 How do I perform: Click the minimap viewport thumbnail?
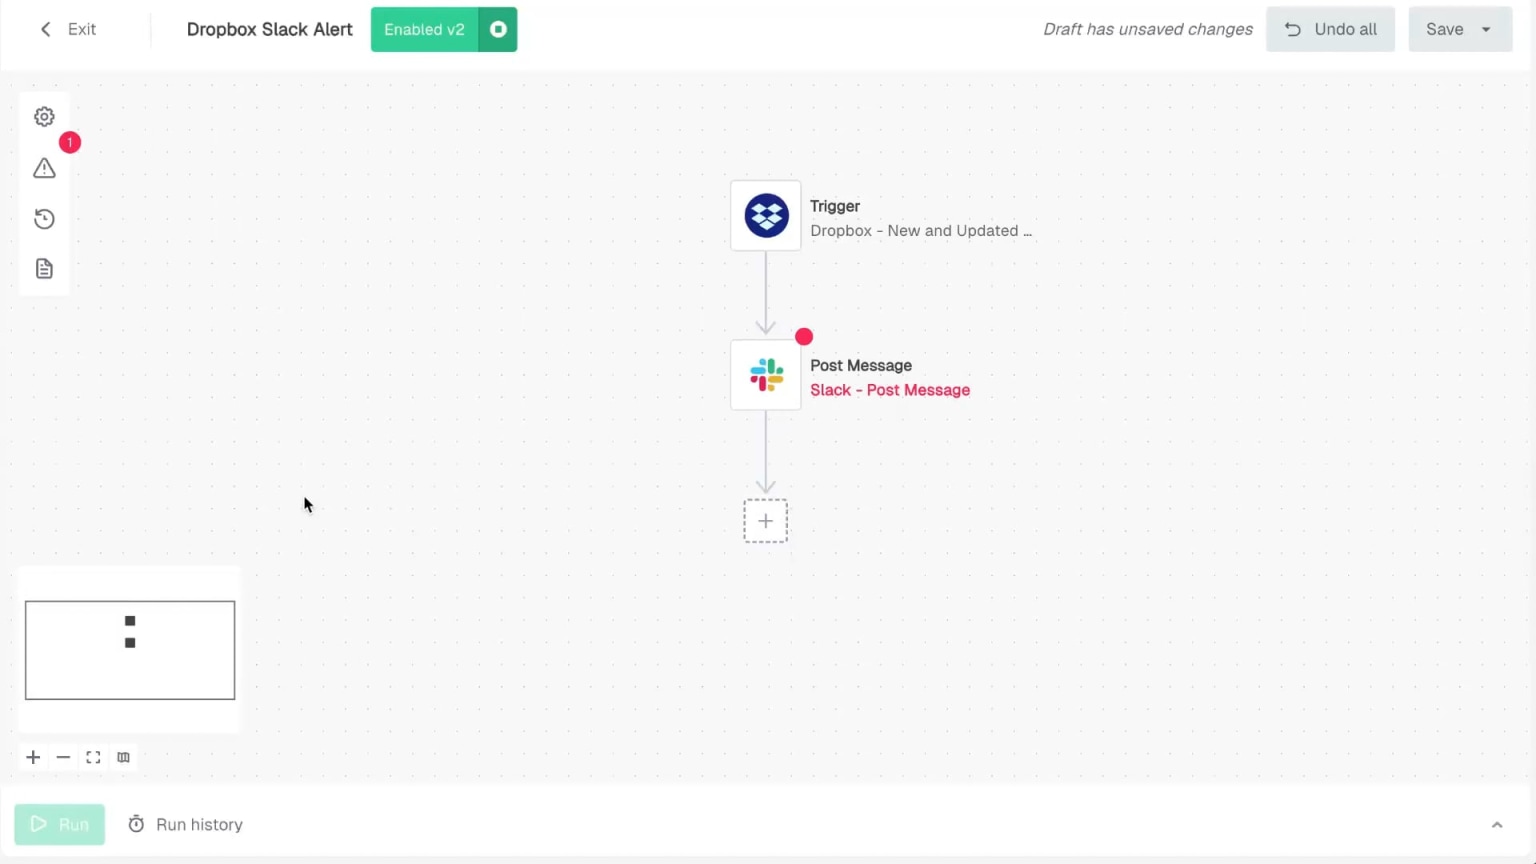tap(130, 650)
